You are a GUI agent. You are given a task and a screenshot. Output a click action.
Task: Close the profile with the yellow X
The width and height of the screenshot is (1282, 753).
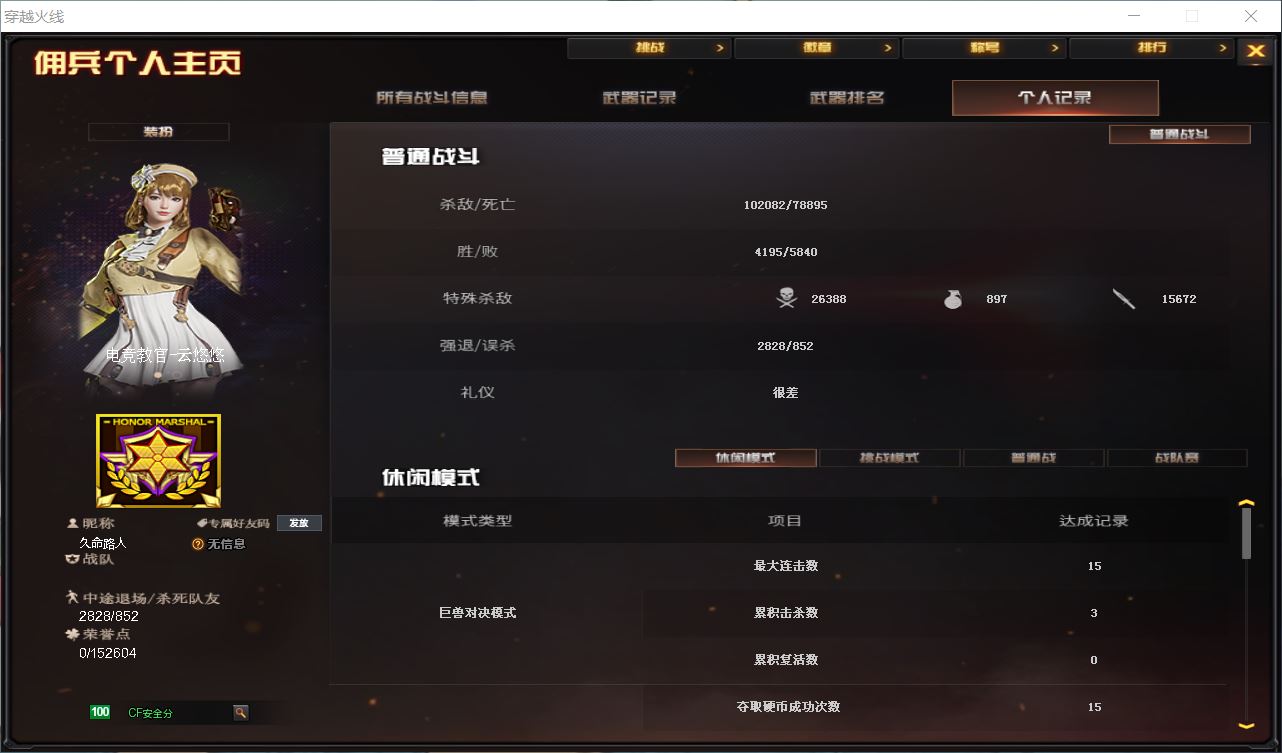pos(1255,52)
